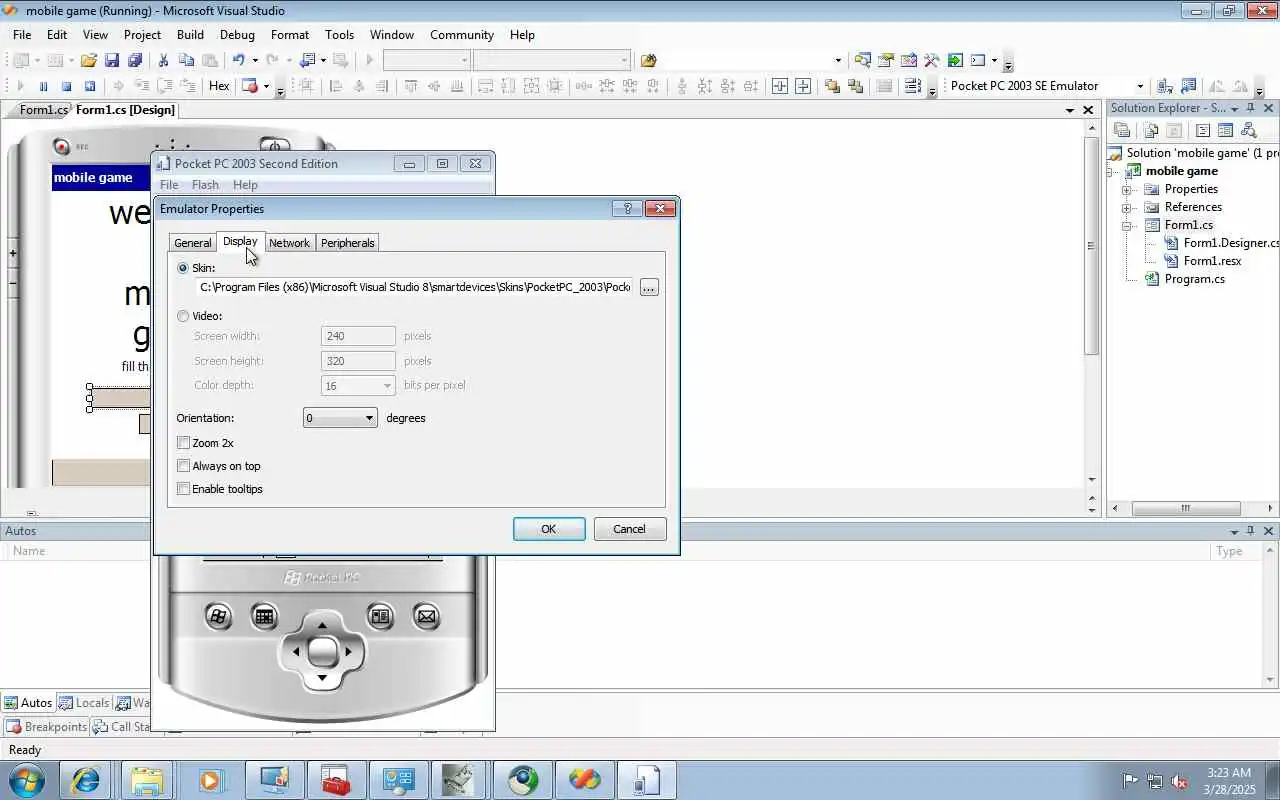The height and width of the screenshot is (800, 1280).
Task: Toggle Hex display button
Action: click(219, 86)
